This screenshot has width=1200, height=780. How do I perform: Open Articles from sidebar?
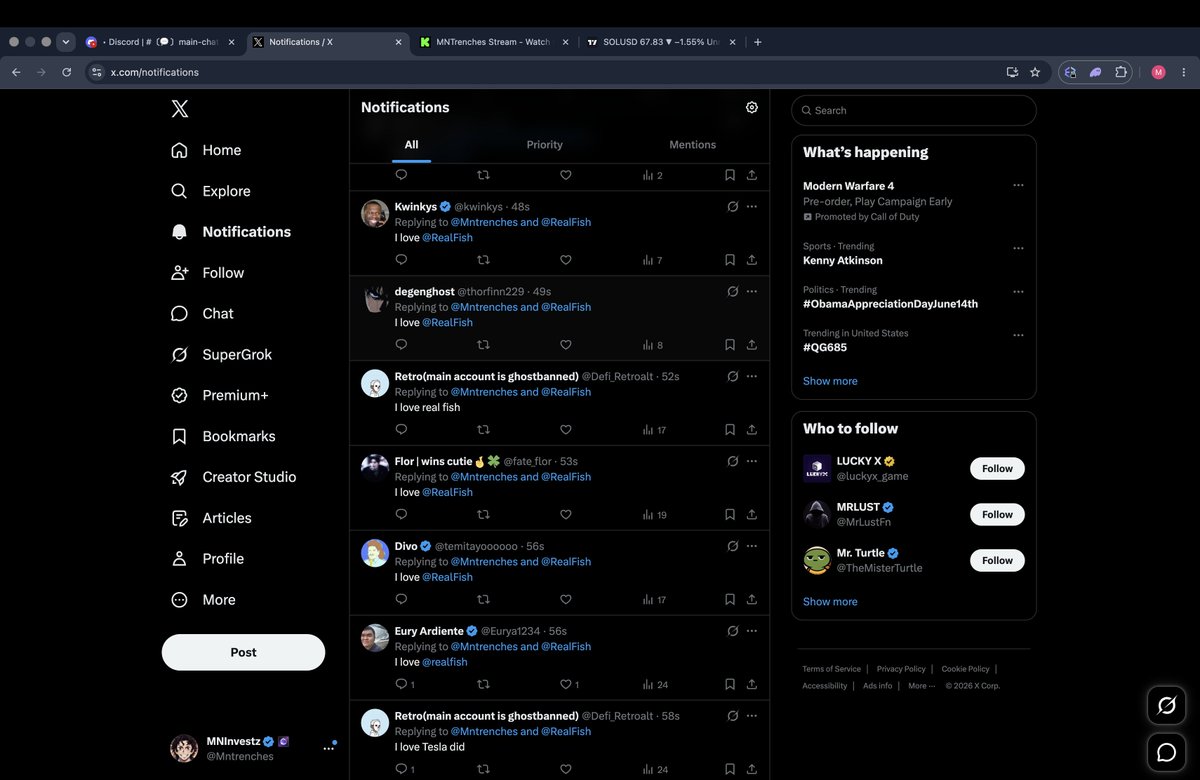point(211,518)
